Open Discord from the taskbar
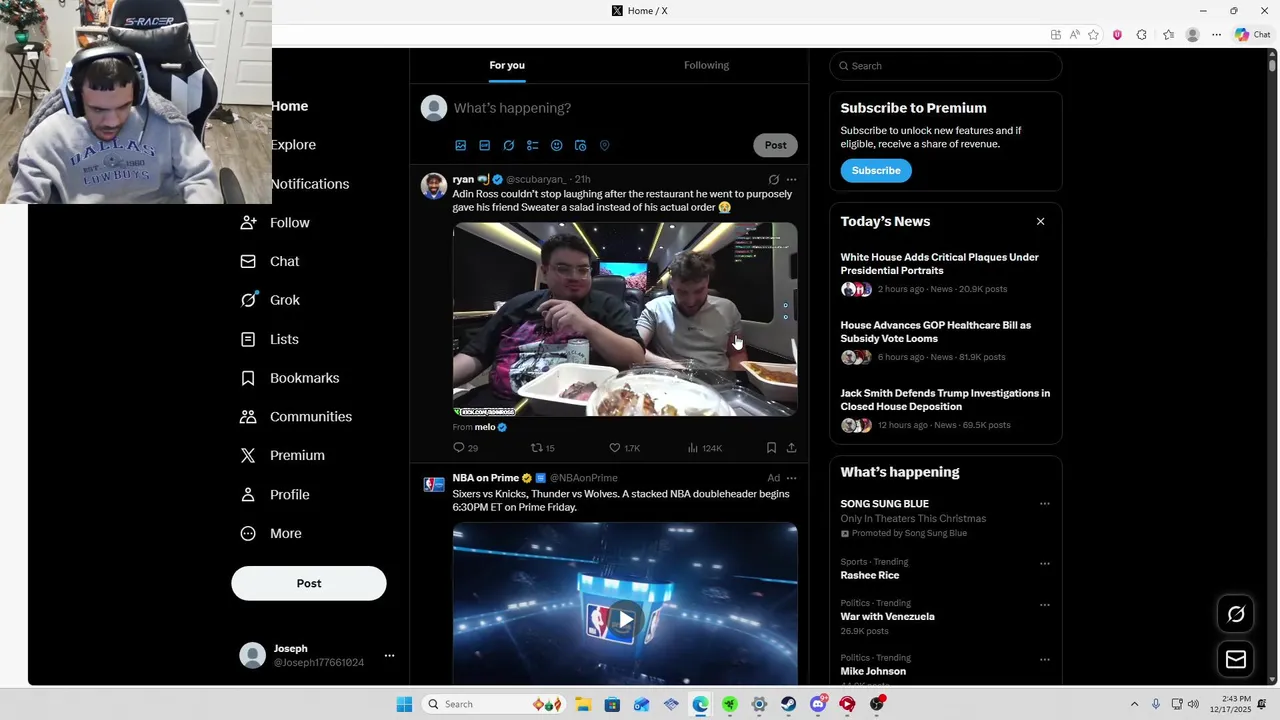Viewport: 1280px width, 720px height. [818, 704]
